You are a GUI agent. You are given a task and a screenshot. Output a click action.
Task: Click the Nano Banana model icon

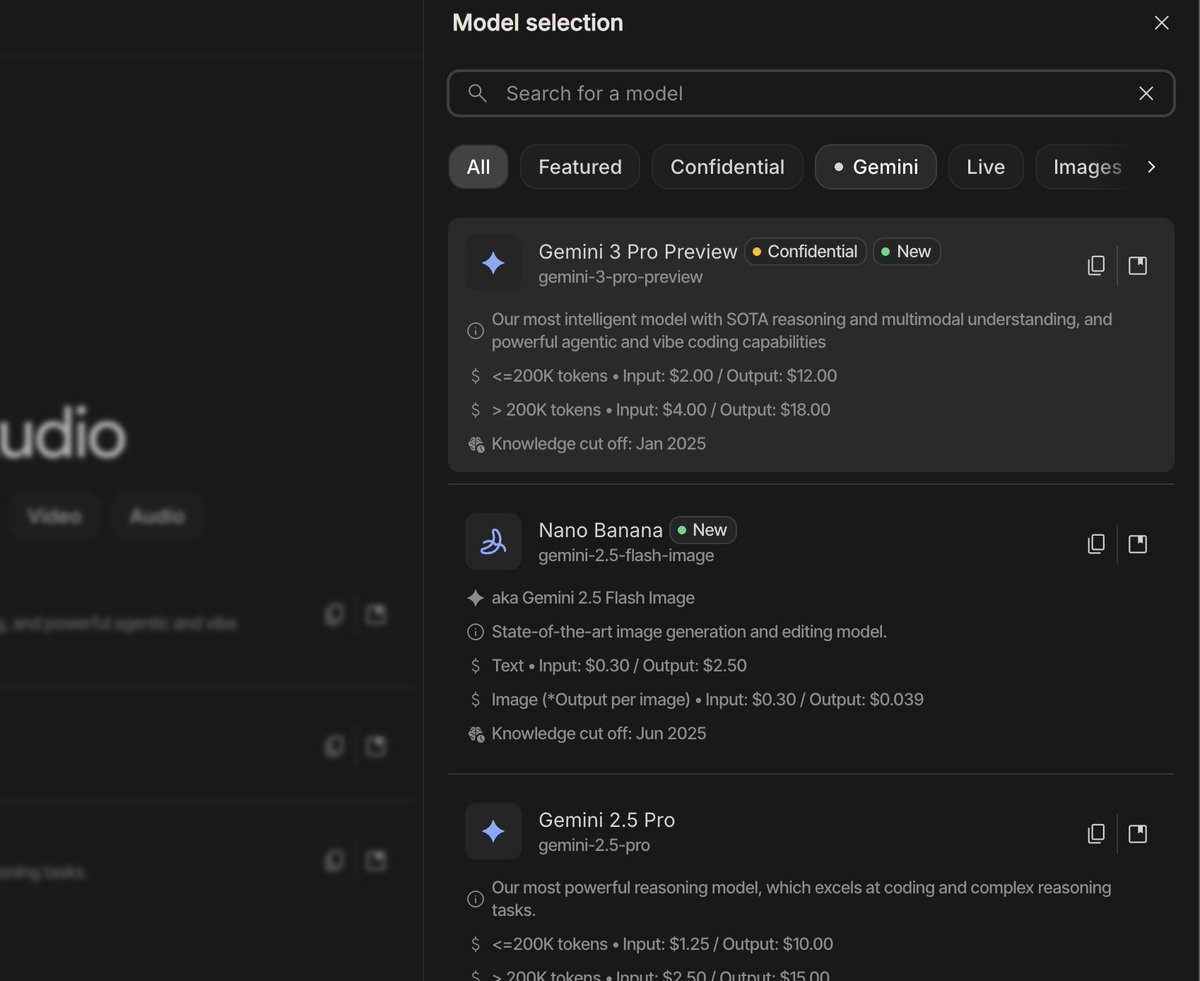tap(493, 541)
